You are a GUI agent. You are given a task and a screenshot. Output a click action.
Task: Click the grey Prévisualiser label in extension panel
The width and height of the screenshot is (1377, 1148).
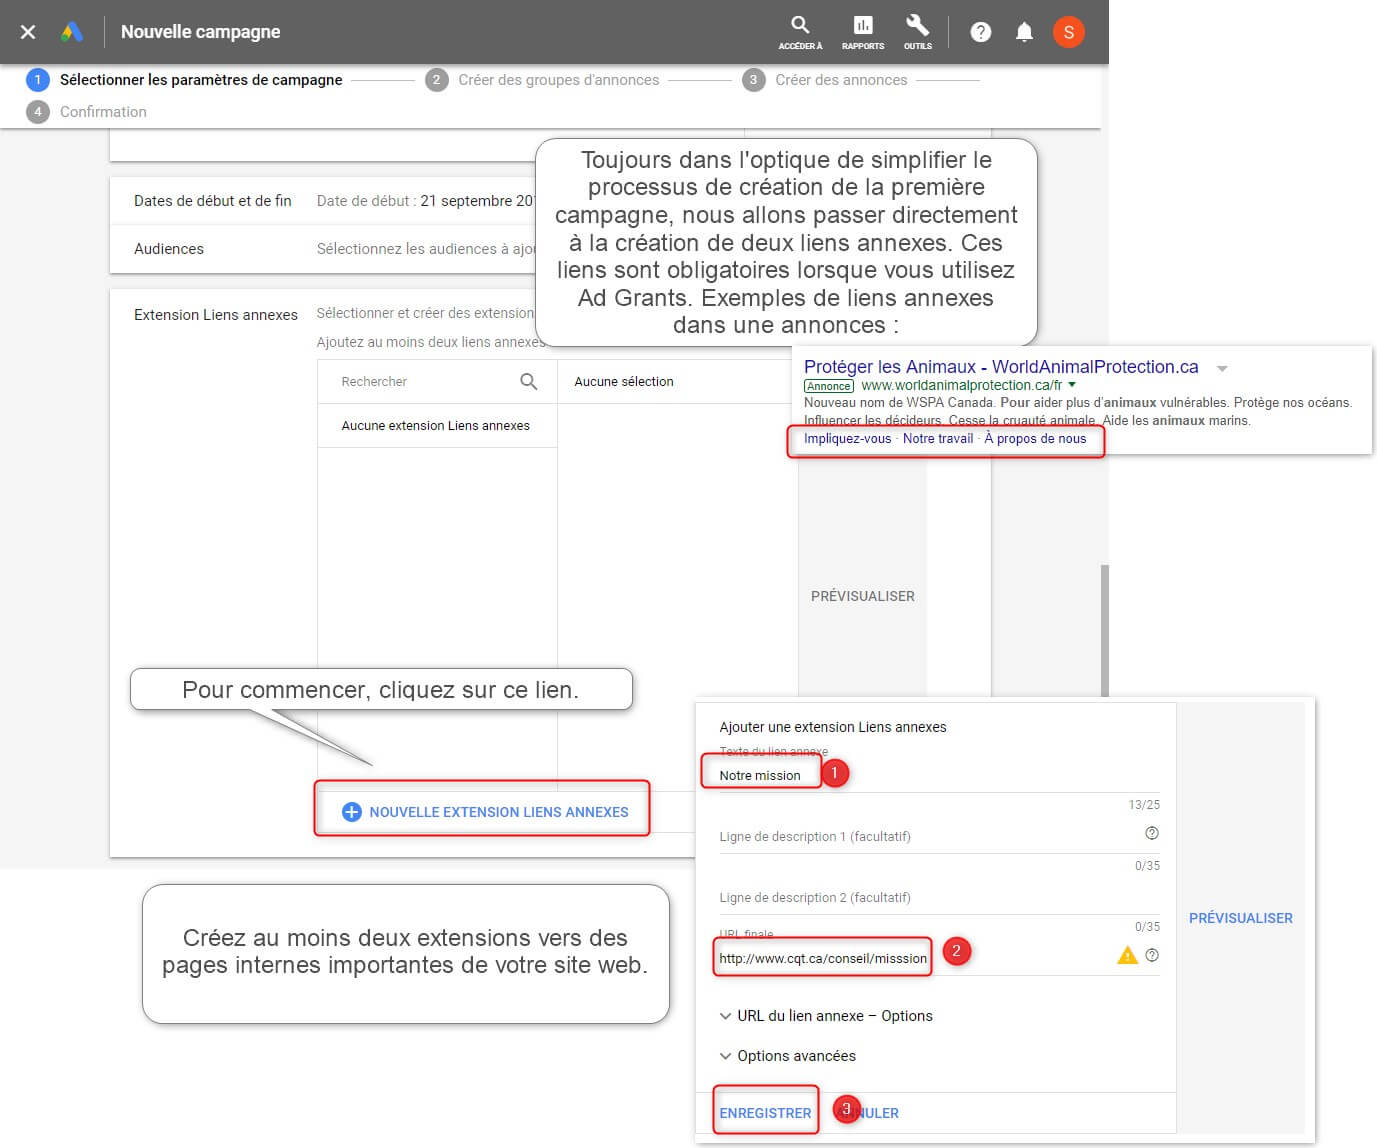pos(863,596)
